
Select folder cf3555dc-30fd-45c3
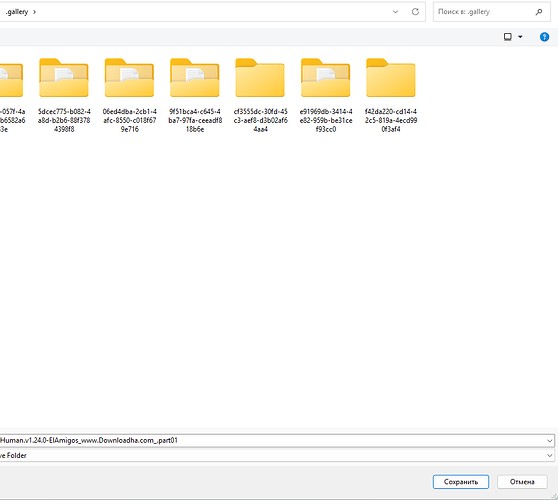click(260, 95)
